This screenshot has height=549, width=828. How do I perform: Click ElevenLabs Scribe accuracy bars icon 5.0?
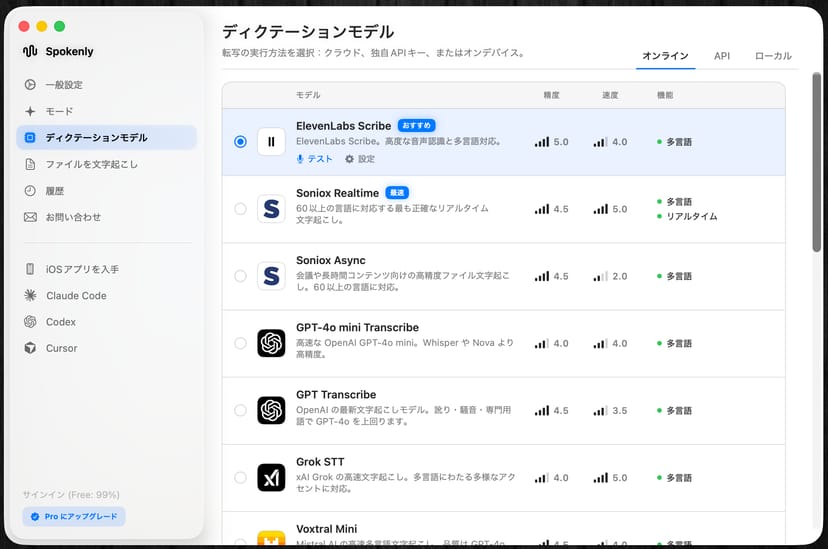point(542,141)
